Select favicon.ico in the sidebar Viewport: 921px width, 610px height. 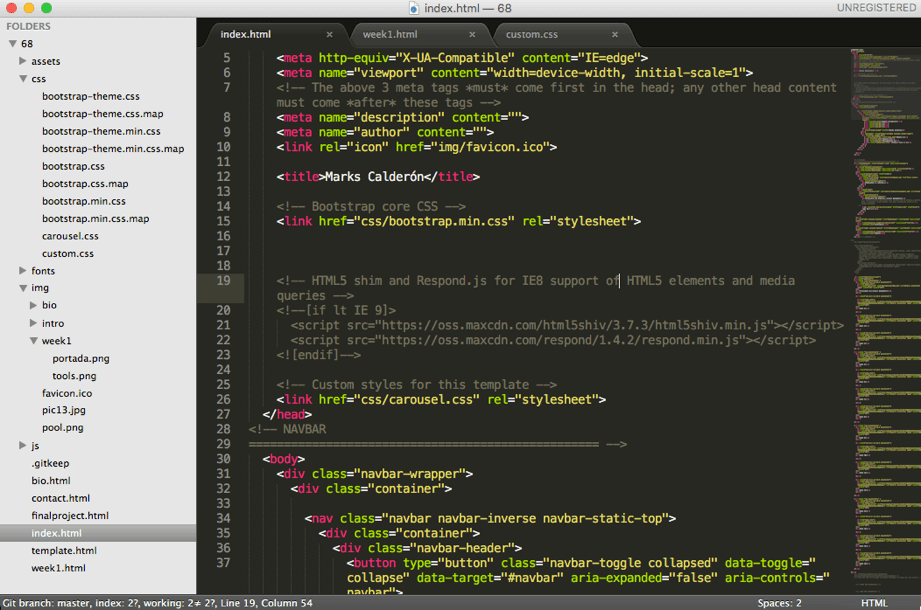pos(66,393)
